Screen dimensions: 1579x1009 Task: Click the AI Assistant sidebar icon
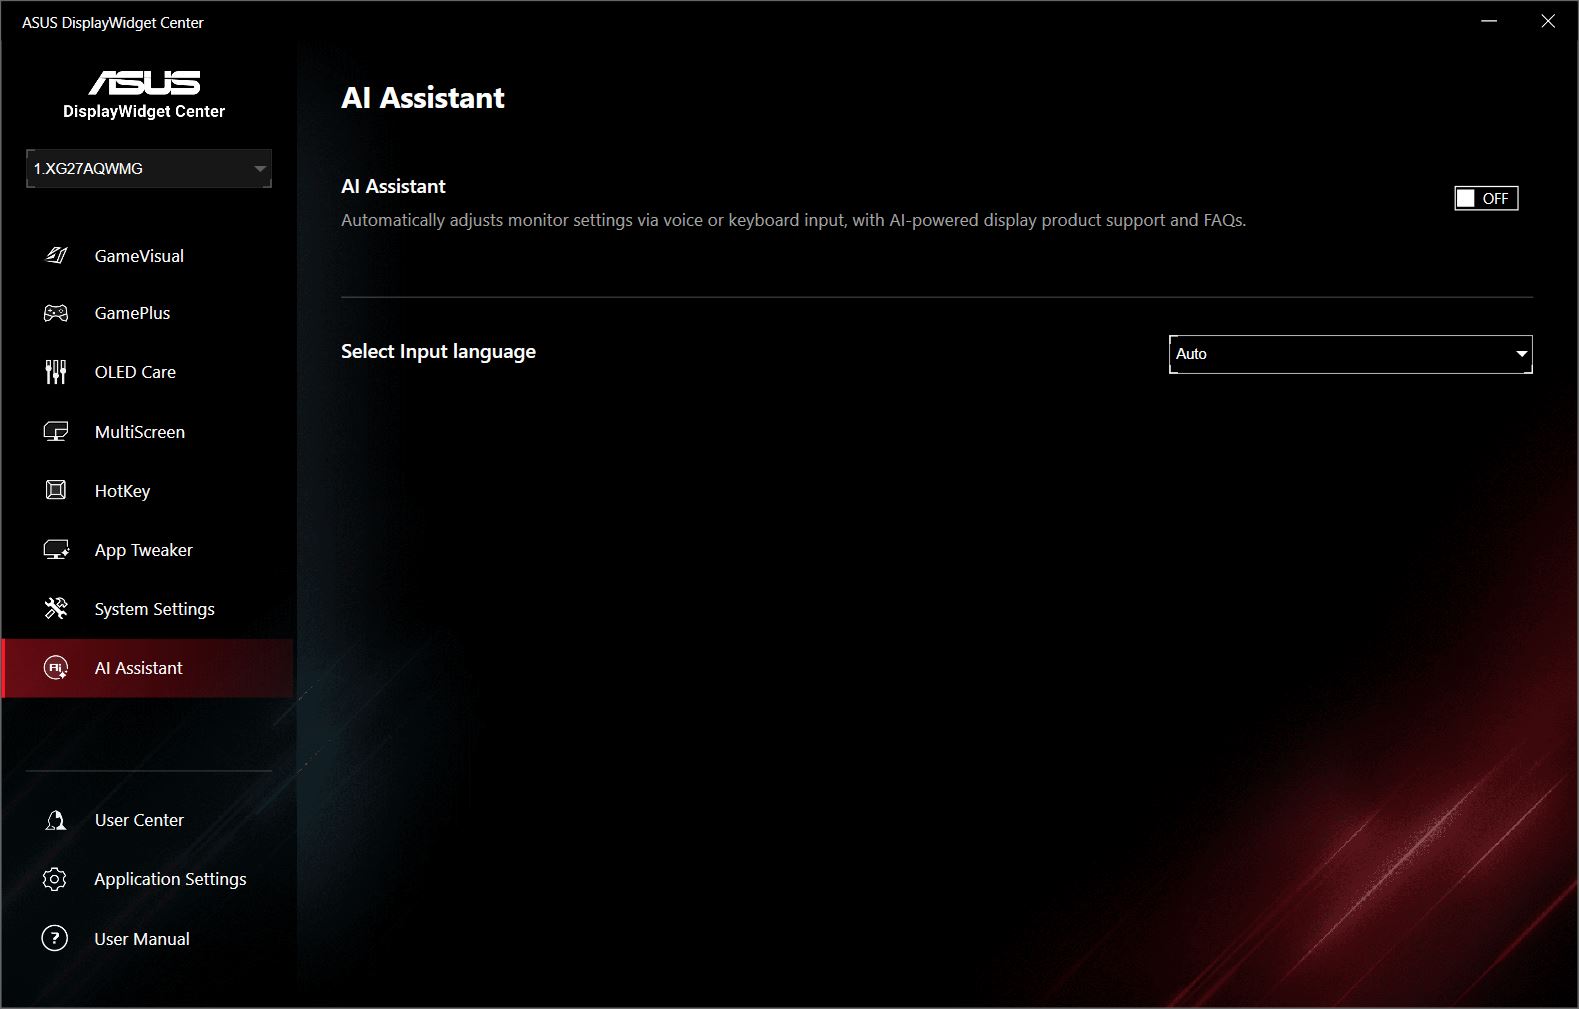point(56,668)
